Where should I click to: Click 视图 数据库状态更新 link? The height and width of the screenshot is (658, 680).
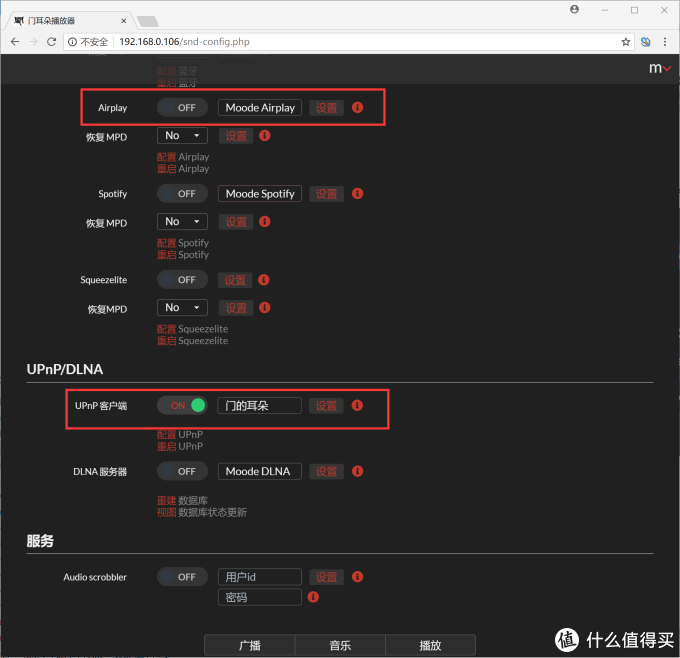[202, 512]
